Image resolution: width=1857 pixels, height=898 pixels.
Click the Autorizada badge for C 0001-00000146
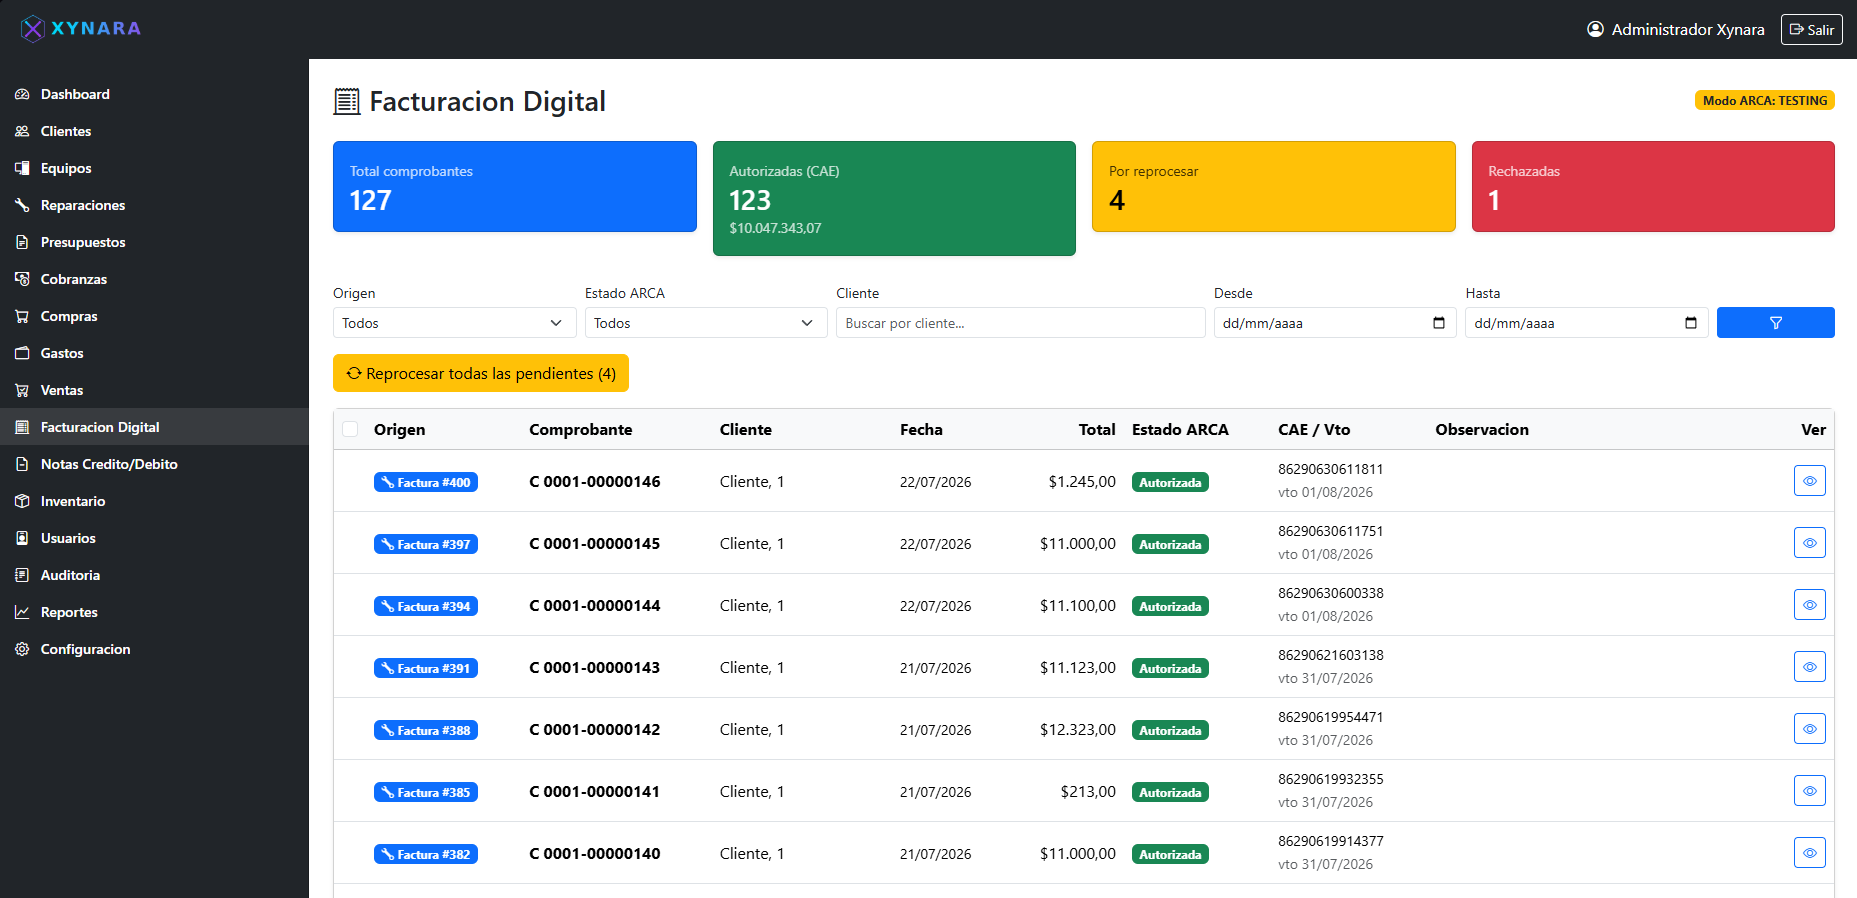point(1170,482)
